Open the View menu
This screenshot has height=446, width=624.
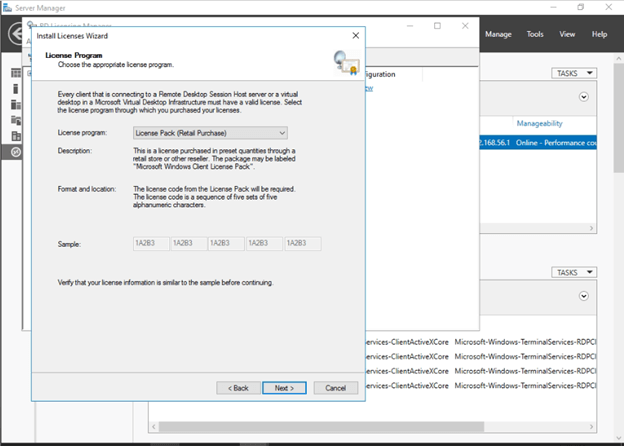click(x=567, y=34)
